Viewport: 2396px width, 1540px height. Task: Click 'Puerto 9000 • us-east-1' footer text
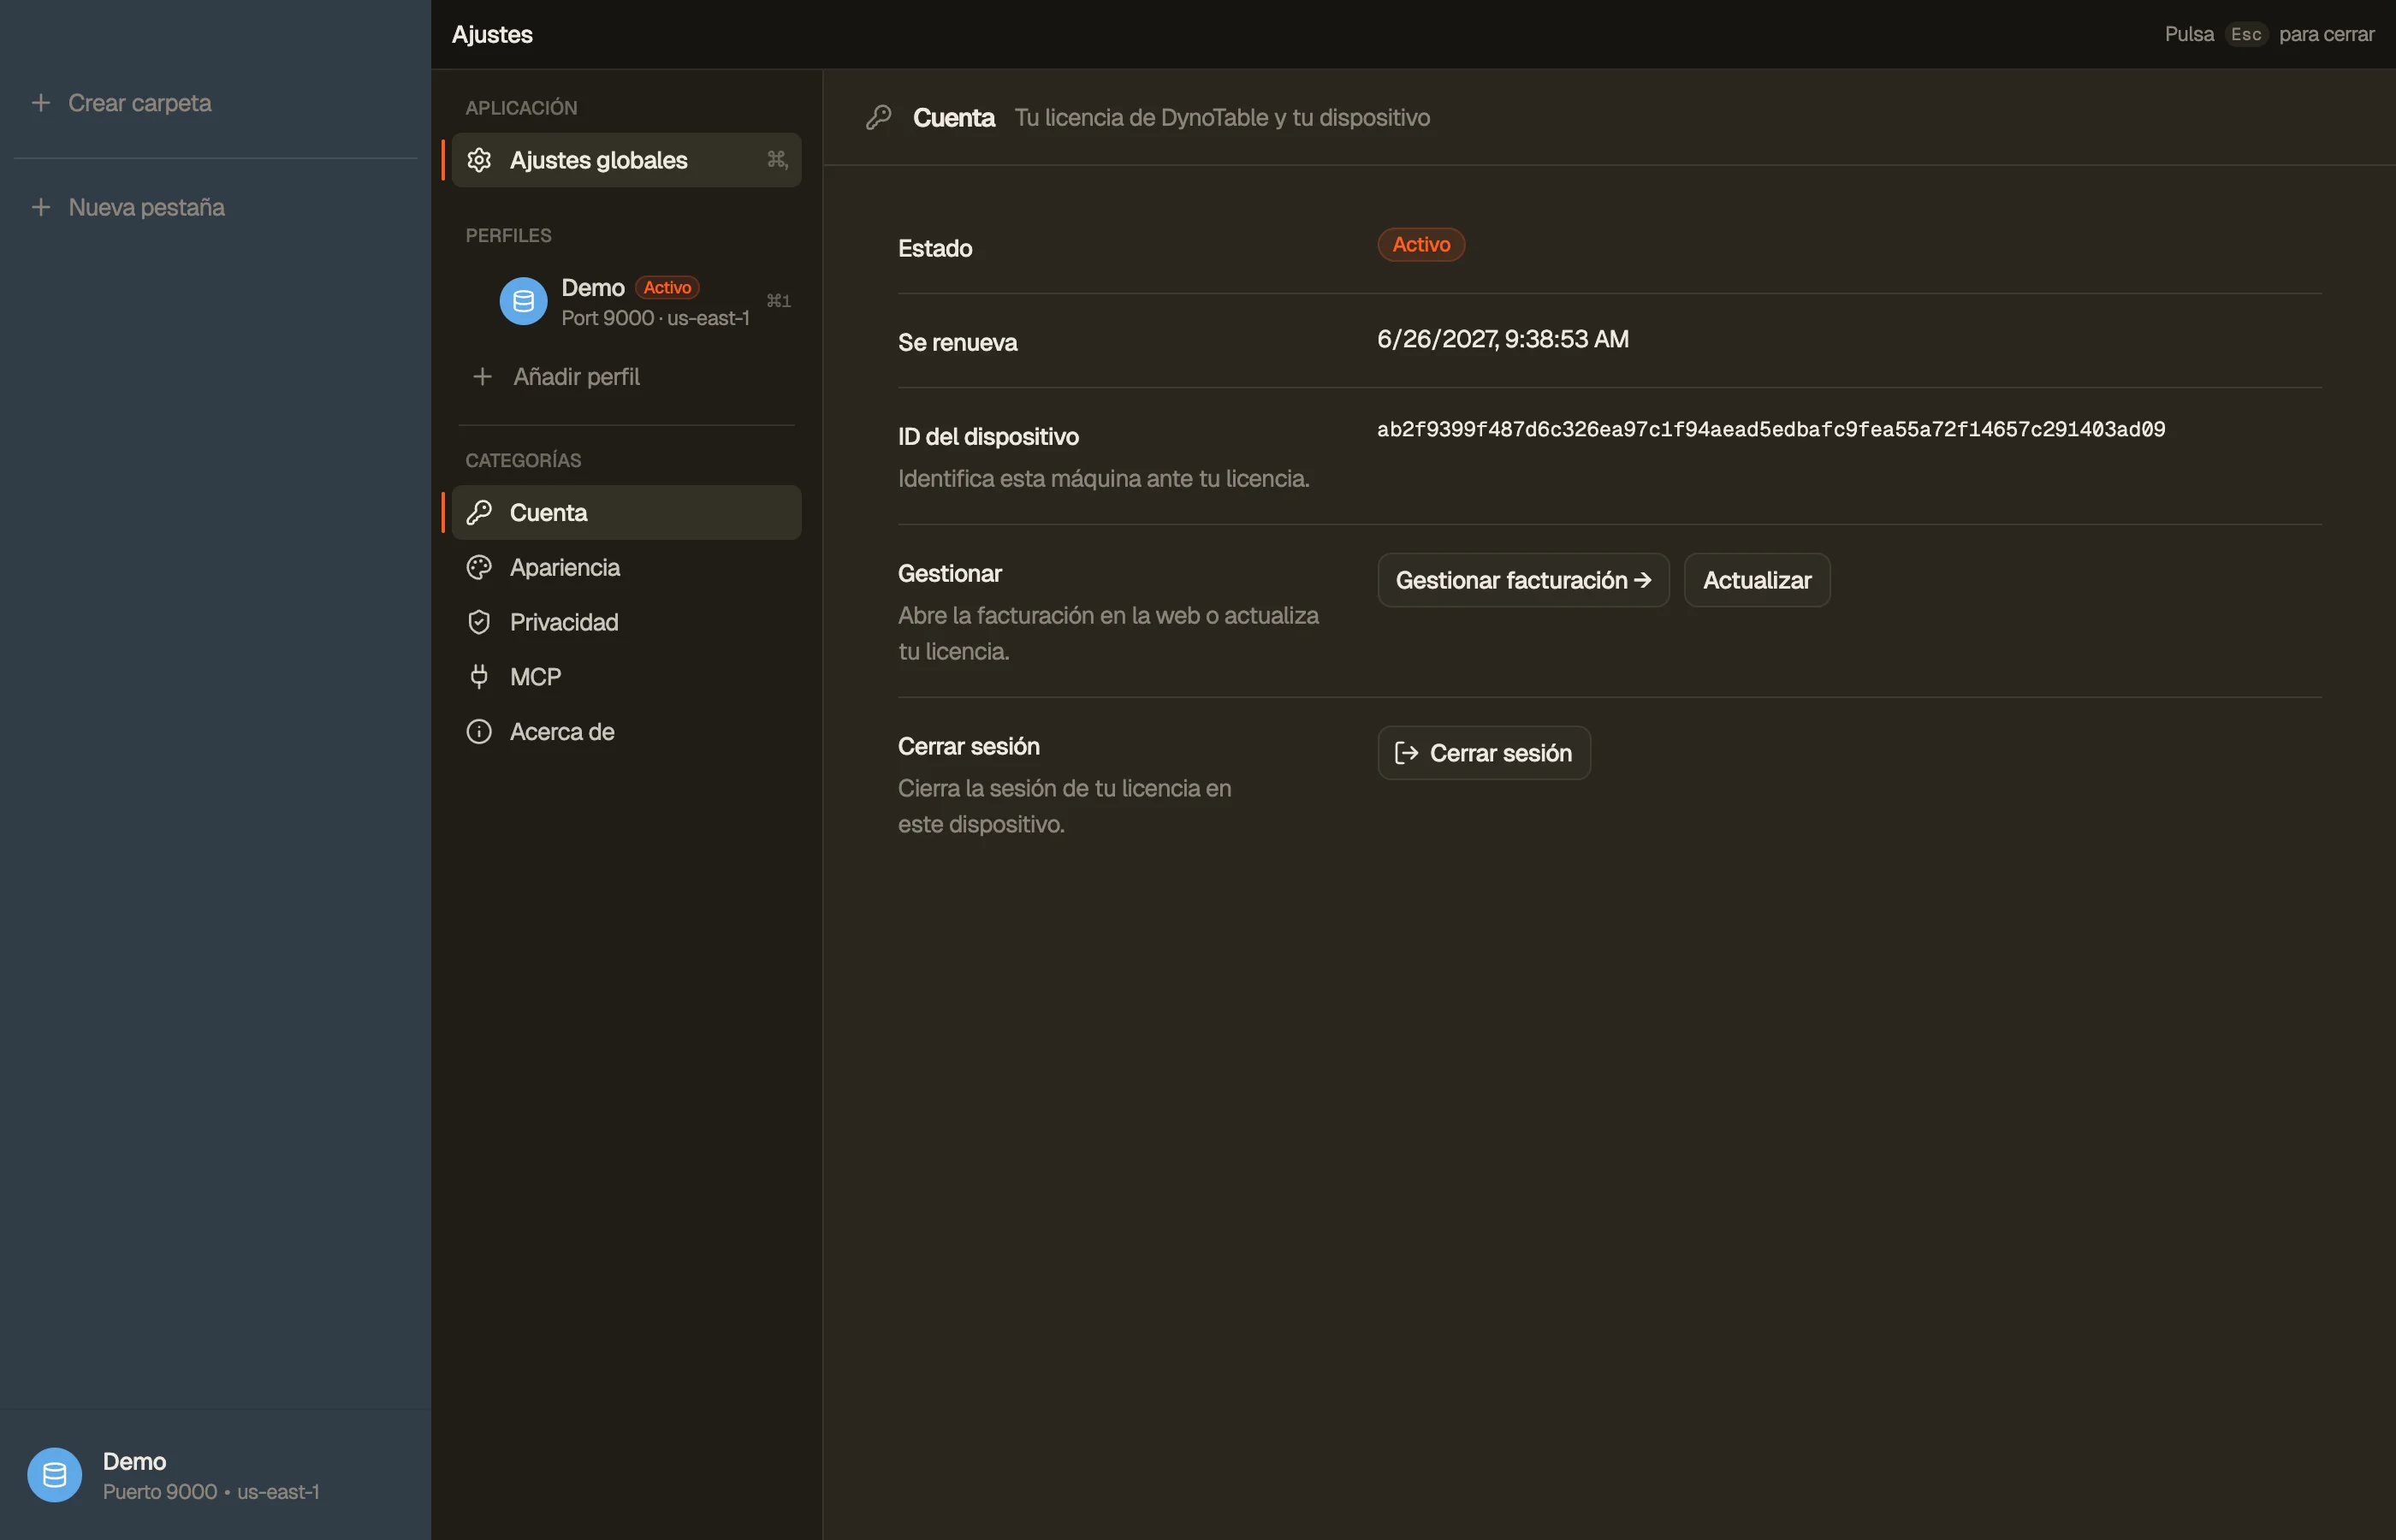tap(211, 1492)
